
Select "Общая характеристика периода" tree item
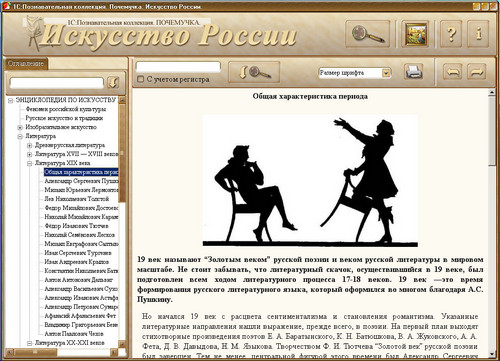click(x=81, y=172)
